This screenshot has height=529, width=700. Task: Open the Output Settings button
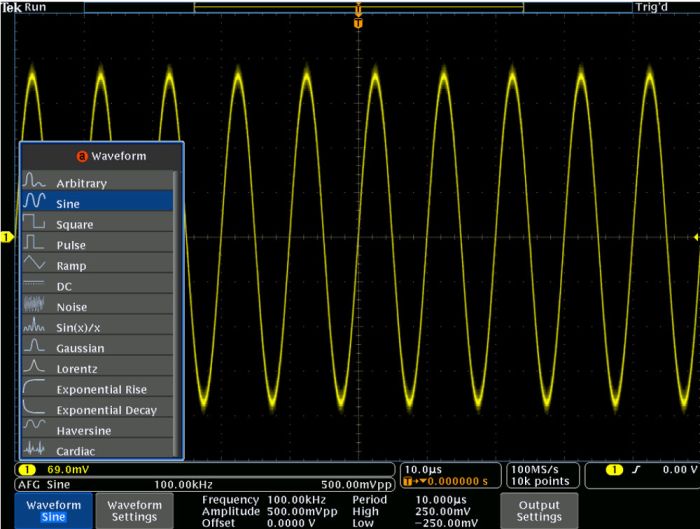click(539, 511)
